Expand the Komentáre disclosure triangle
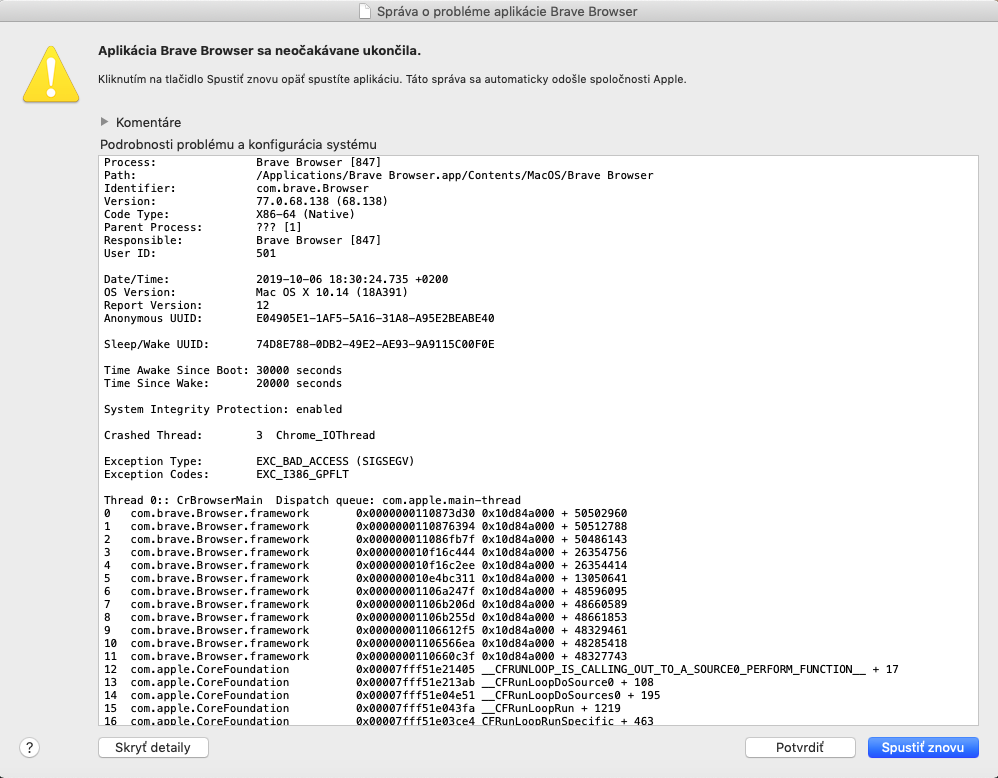 click(104, 122)
